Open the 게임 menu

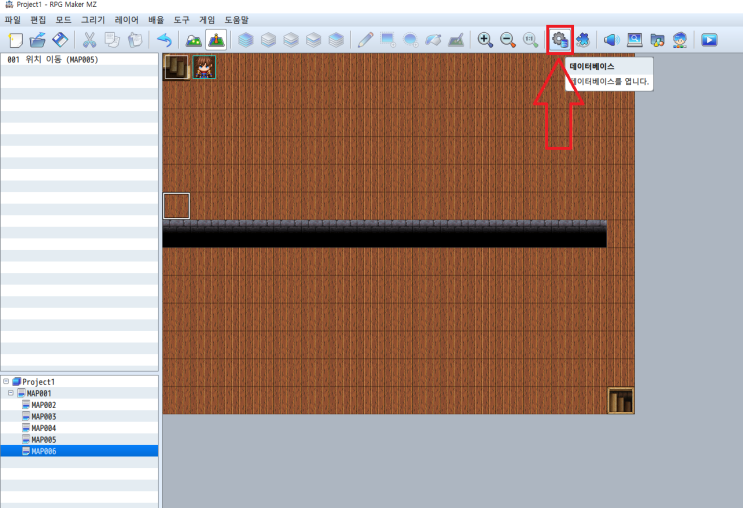click(x=207, y=20)
